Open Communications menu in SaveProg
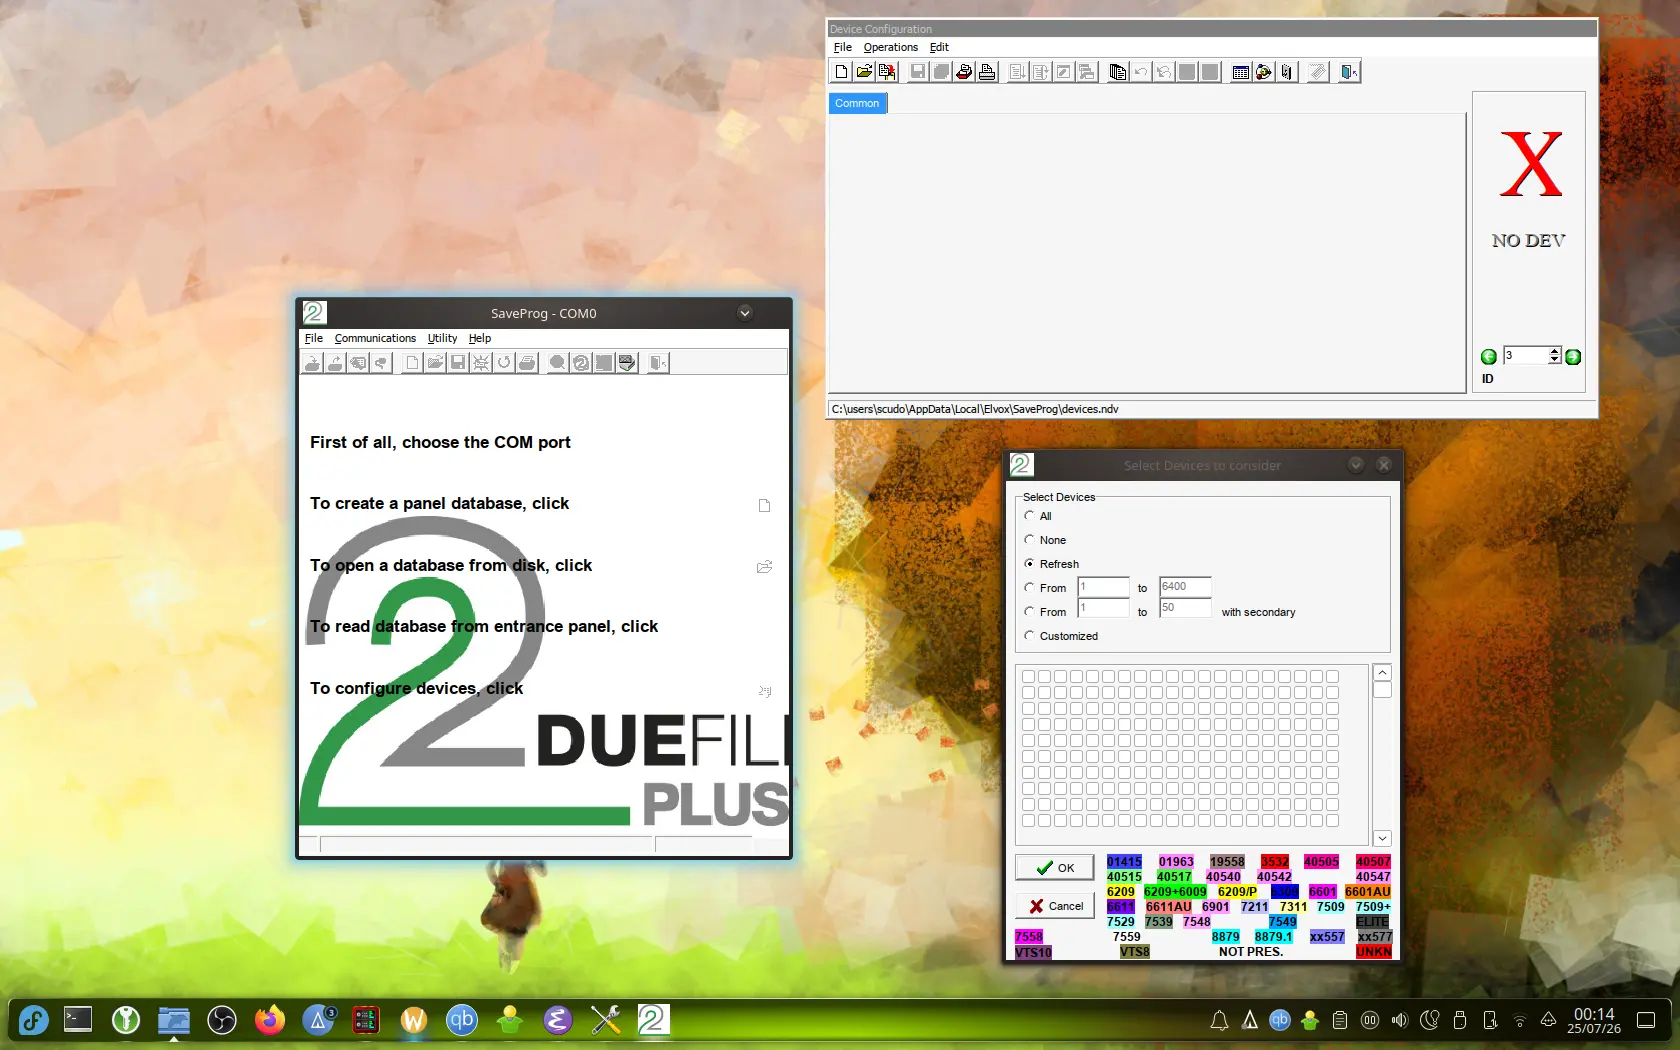Viewport: 1680px width, 1050px height. click(x=375, y=339)
